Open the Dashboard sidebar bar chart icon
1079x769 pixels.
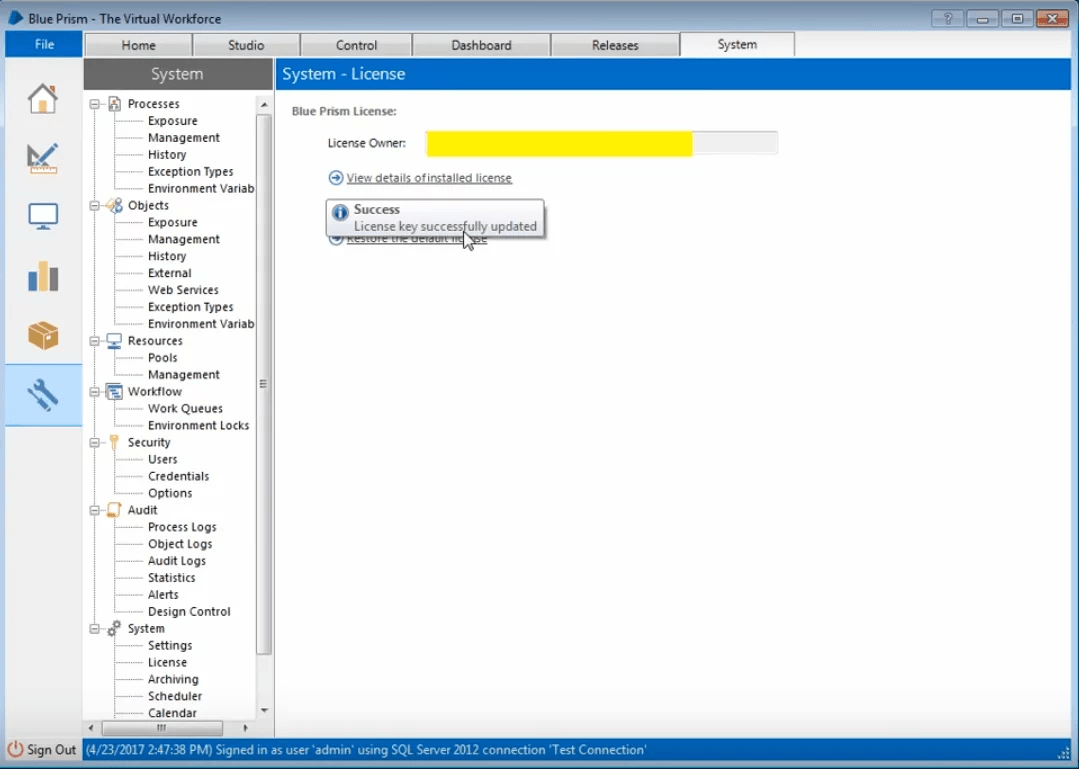click(x=43, y=276)
